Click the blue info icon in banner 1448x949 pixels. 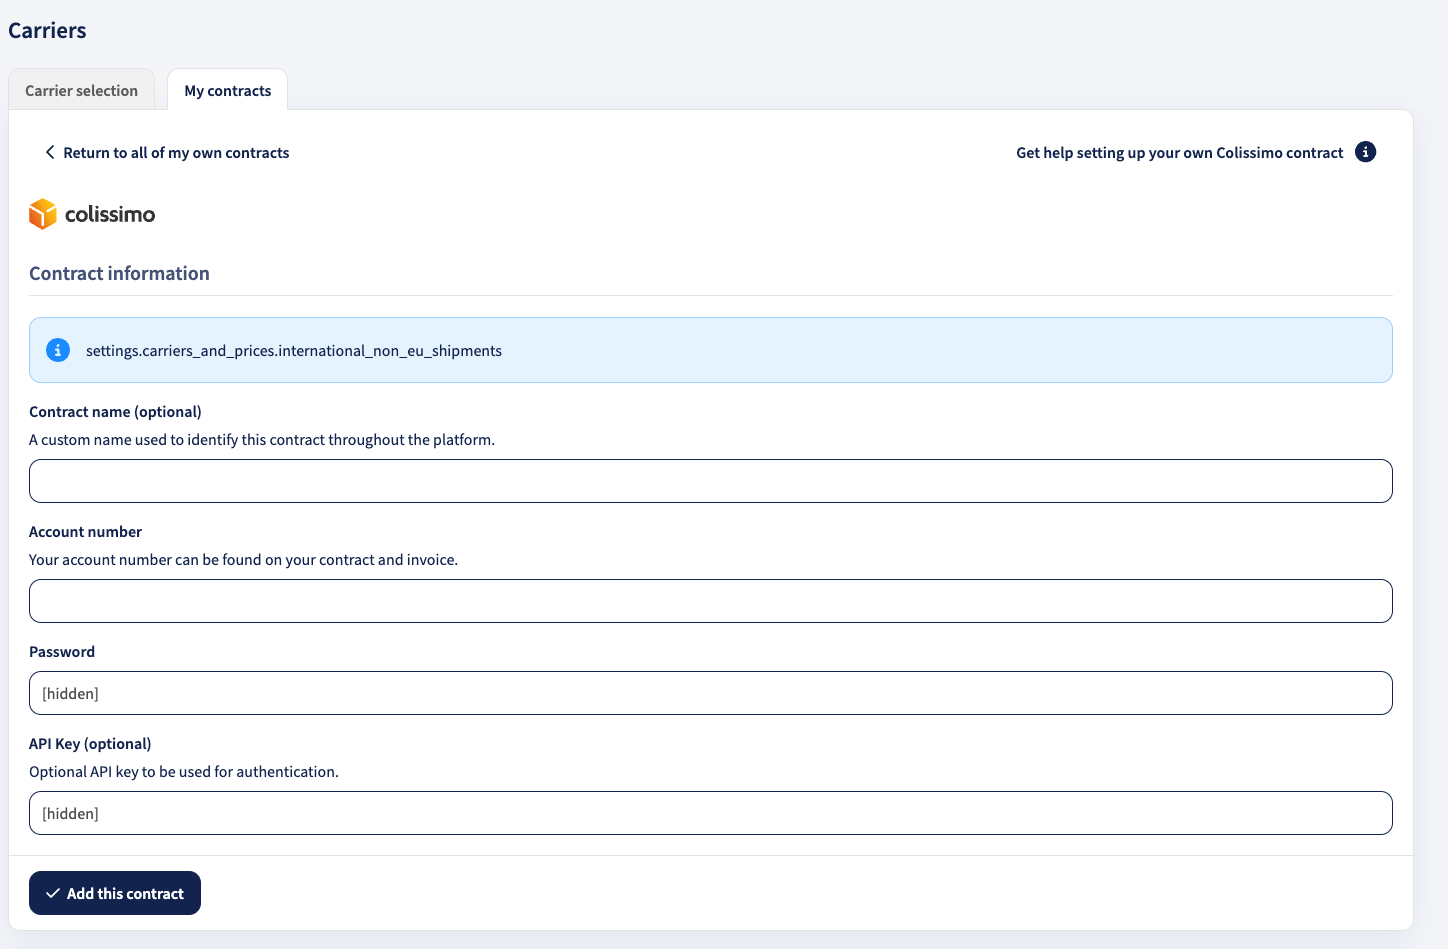point(58,350)
